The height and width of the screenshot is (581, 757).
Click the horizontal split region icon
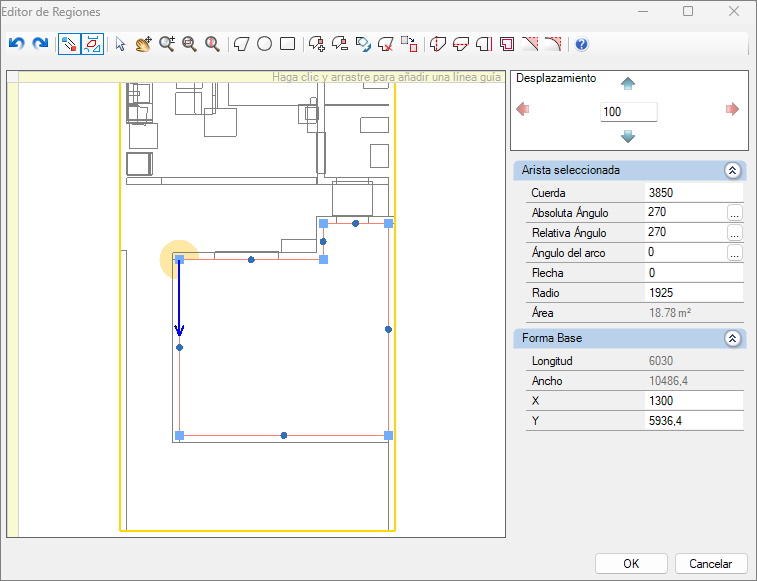coord(461,44)
